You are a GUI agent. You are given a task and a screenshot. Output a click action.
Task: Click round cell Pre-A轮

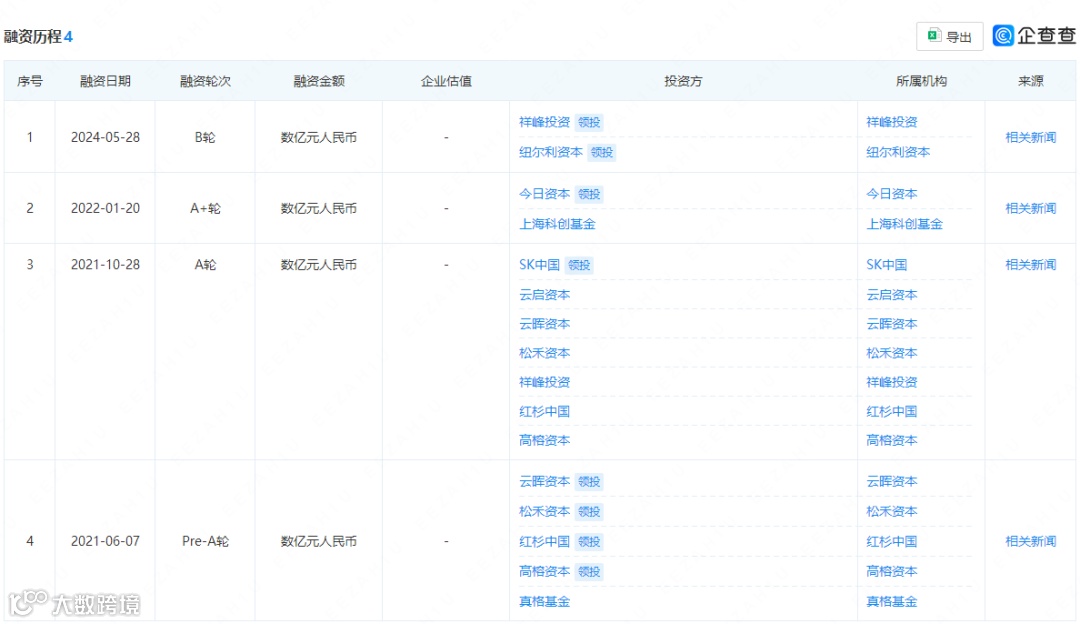pyautogui.click(x=205, y=541)
